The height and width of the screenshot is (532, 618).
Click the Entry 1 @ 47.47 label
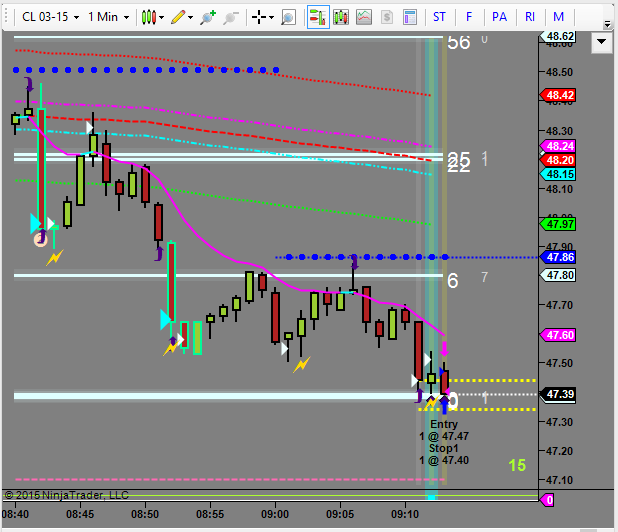pos(444,430)
